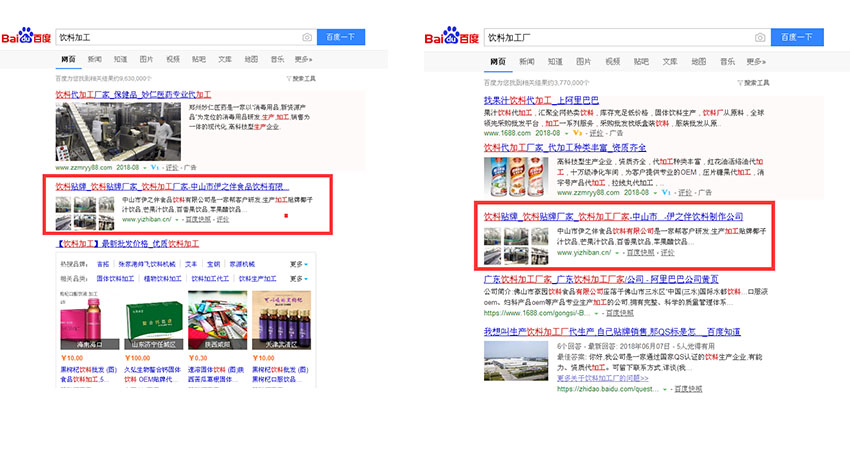Click the V1 verification badge in left ad result
The width and height of the screenshot is (850, 450).
coord(154,168)
